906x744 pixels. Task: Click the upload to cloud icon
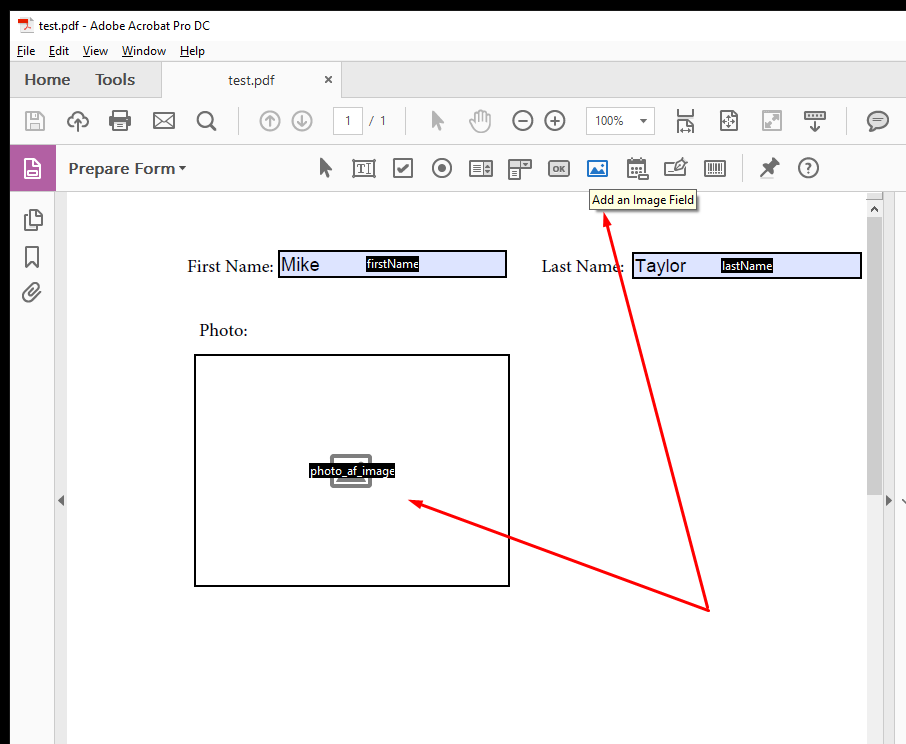(x=78, y=121)
